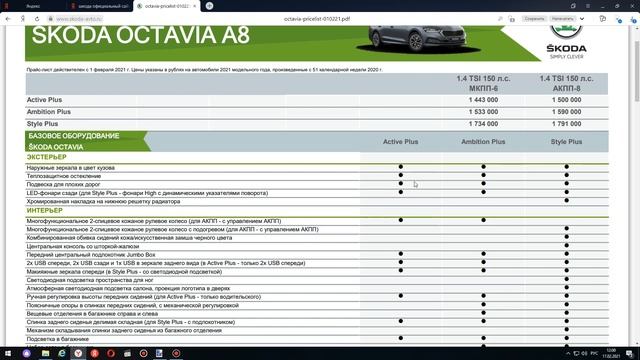Click the Напечатать (Print) button
The height and width of the screenshot is (360, 640).
coord(562,19)
